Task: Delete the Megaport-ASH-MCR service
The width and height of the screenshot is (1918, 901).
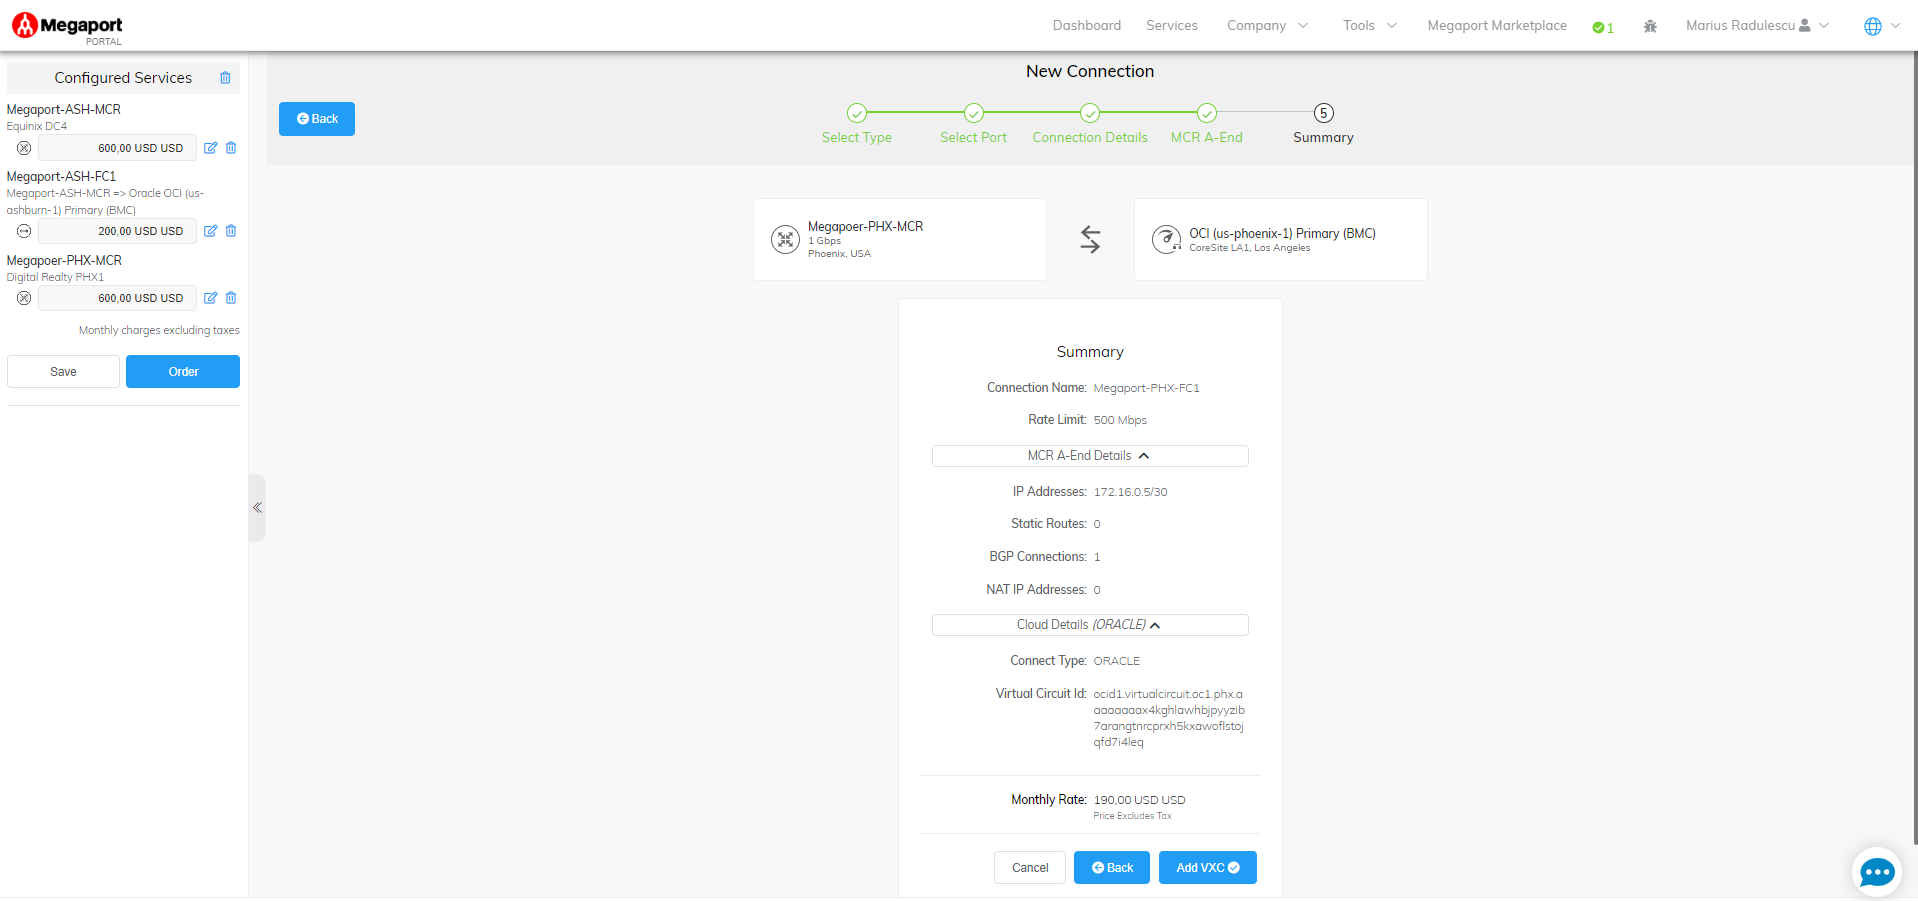Action: (231, 148)
